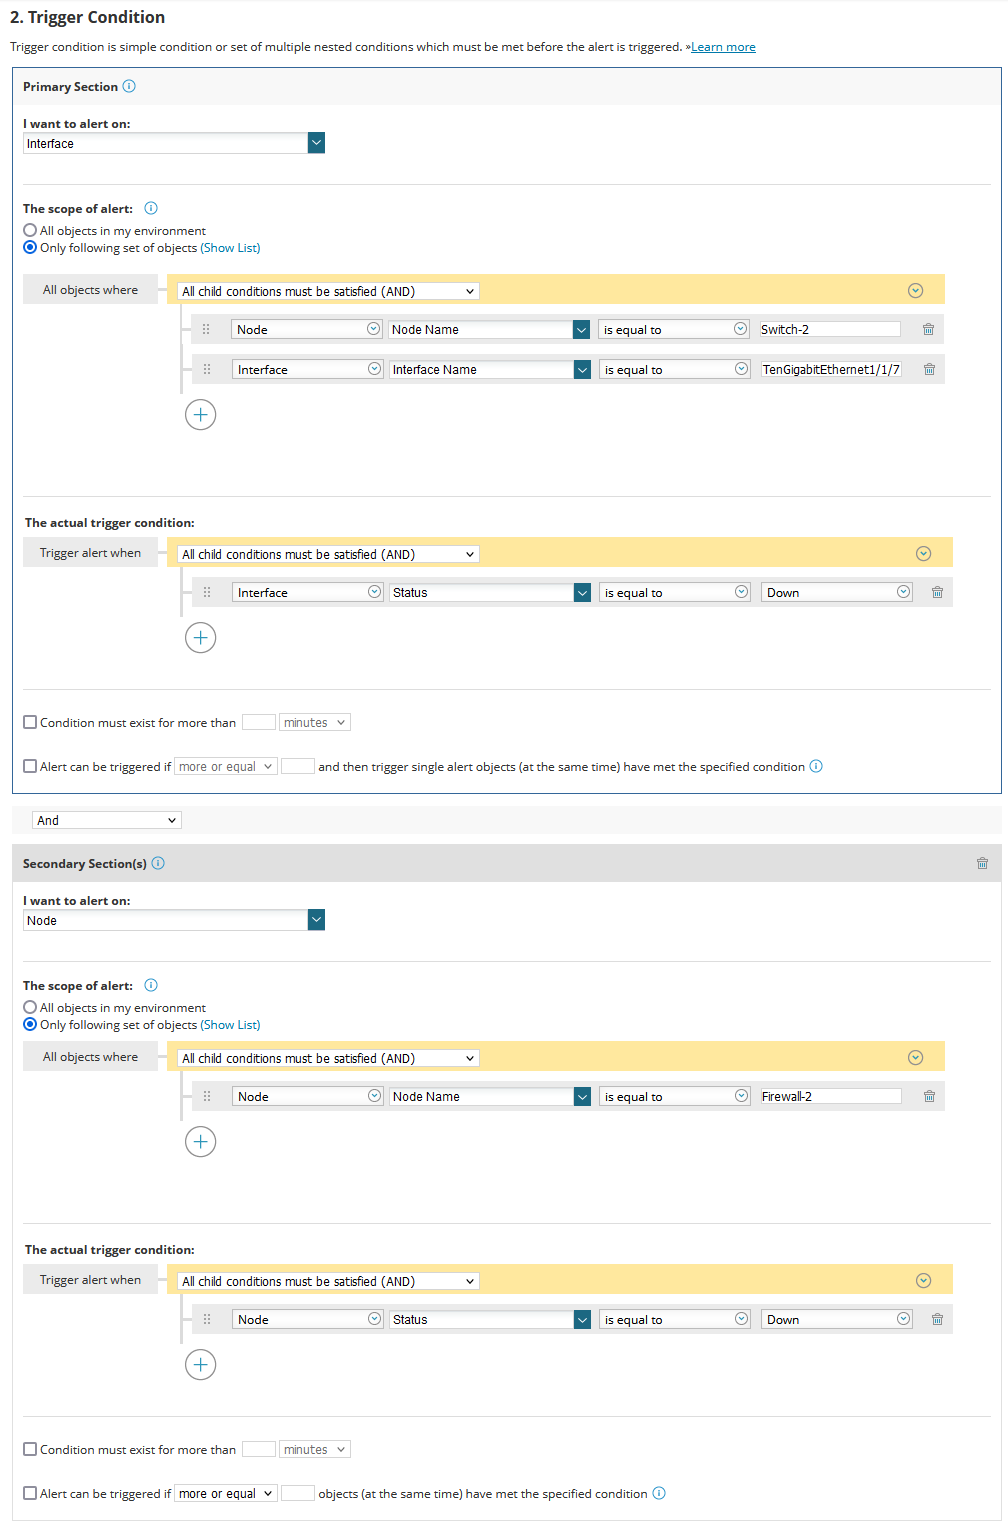Open the And section operator dropdown

click(106, 821)
